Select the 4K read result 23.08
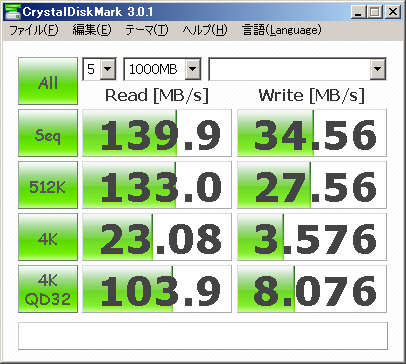Image resolution: width=406 pixels, height=364 pixels. pyautogui.click(x=157, y=237)
